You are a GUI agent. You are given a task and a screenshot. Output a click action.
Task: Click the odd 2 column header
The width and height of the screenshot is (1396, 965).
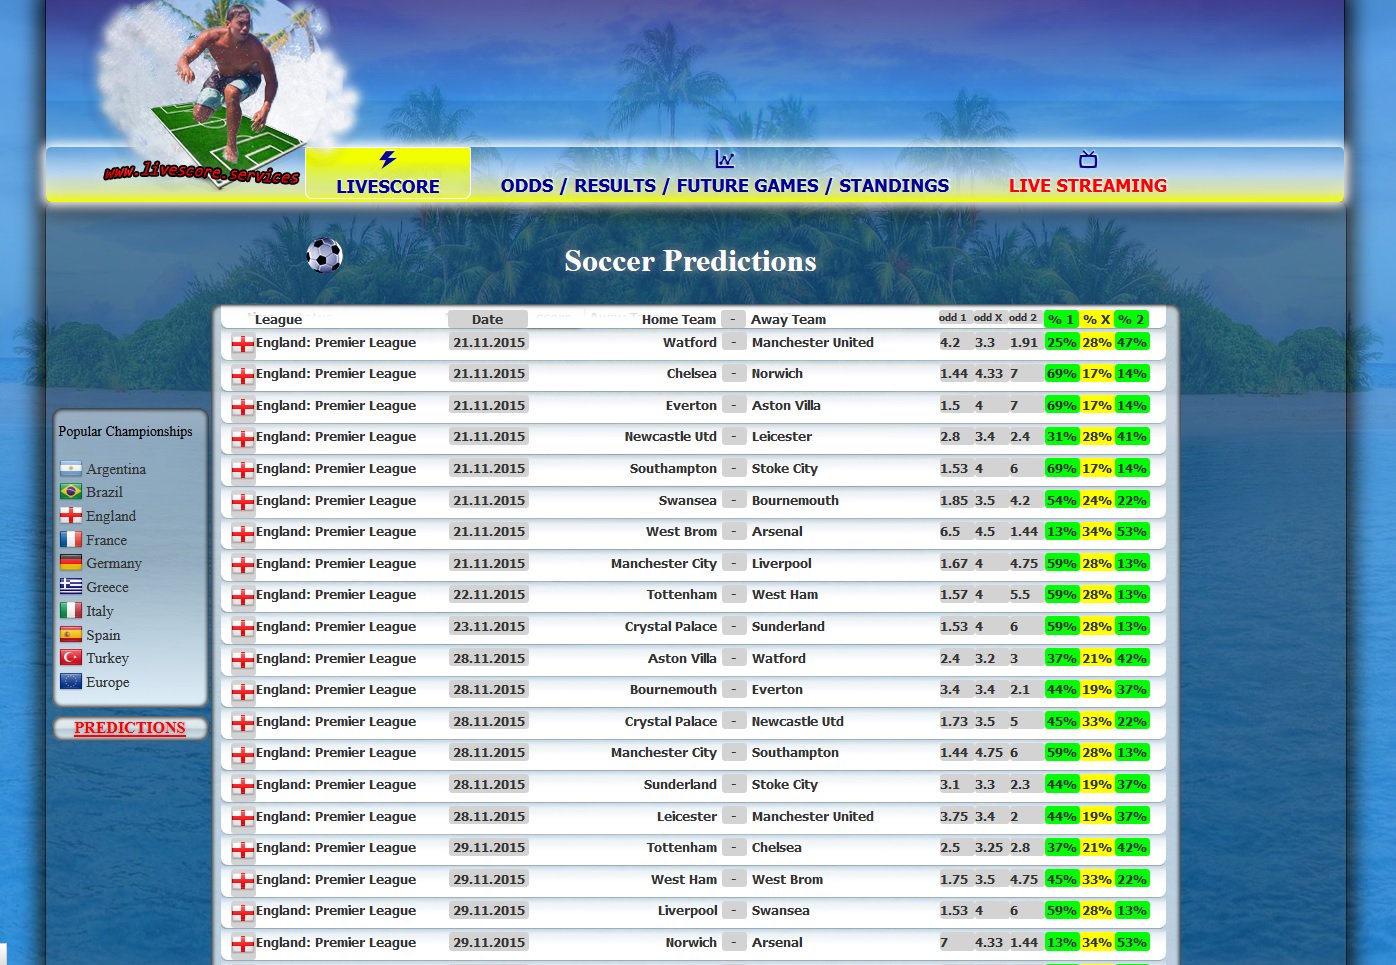pyautogui.click(x=1023, y=318)
